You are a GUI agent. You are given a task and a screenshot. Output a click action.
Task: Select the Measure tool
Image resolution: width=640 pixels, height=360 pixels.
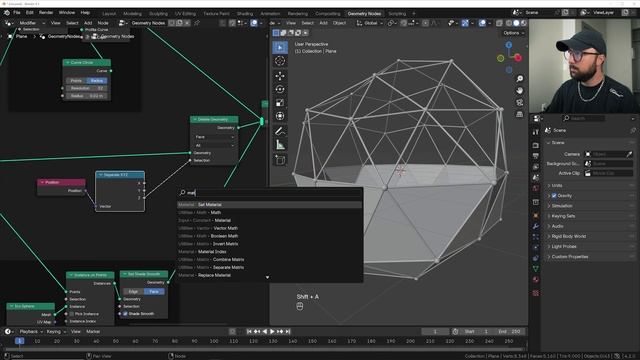click(280, 145)
